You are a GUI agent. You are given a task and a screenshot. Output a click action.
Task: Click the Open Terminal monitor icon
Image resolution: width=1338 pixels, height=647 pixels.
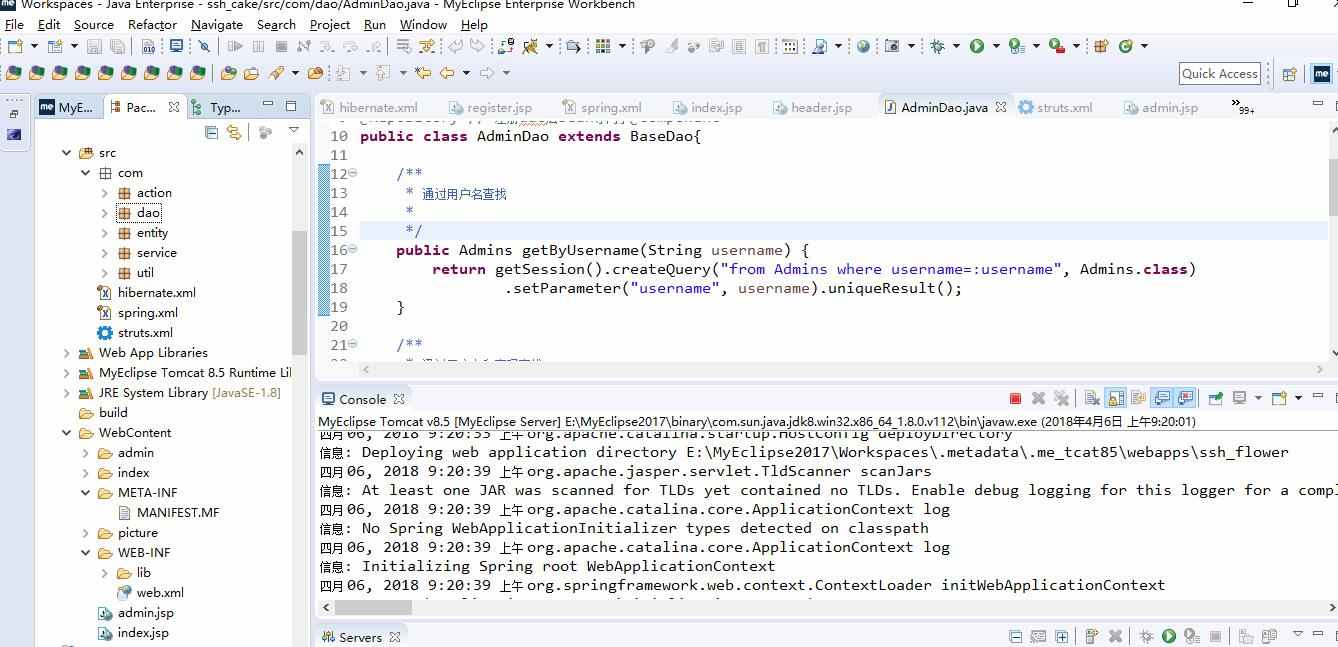(x=176, y=46)
